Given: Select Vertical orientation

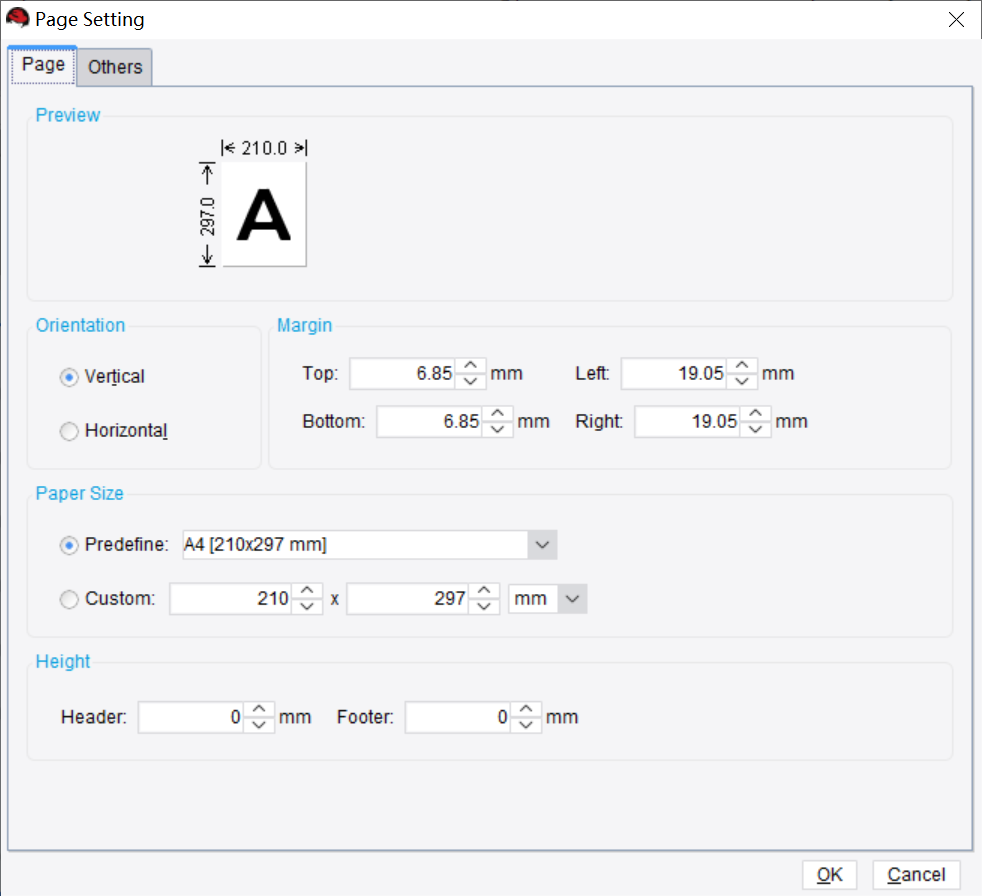Looking at the screenshot, I should tap(68, 377).
